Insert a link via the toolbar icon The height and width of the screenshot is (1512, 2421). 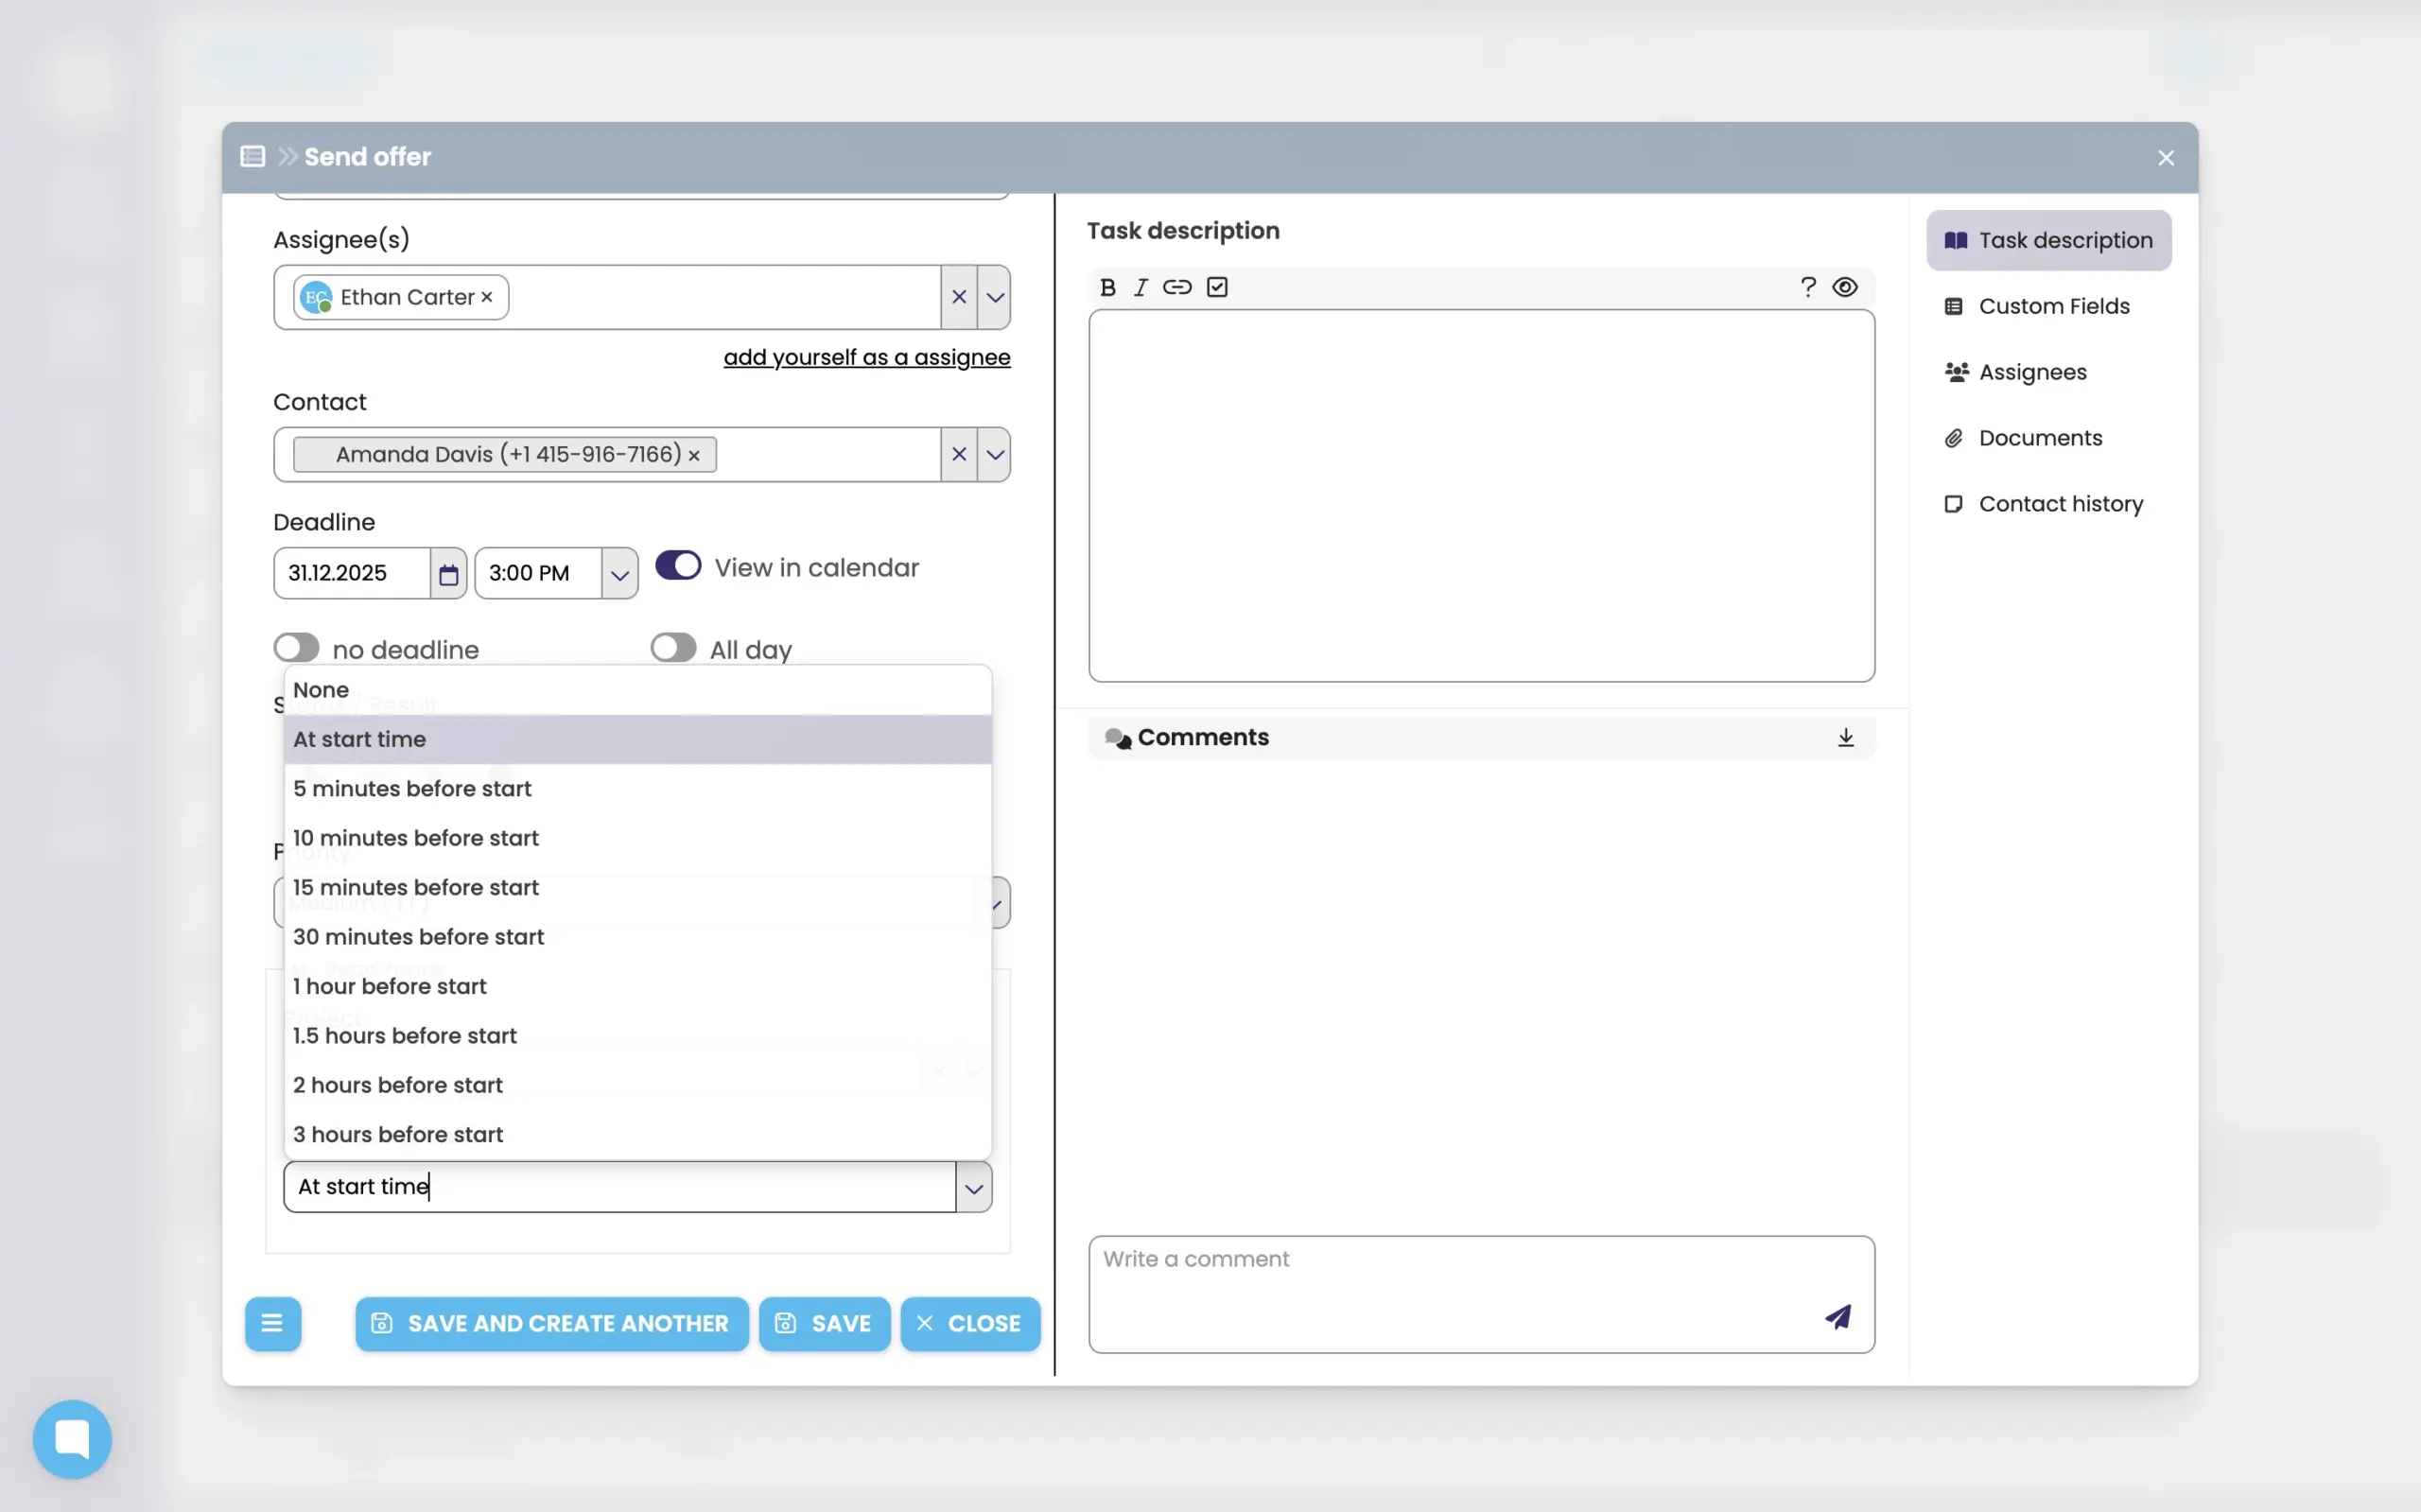point(1177,288)
